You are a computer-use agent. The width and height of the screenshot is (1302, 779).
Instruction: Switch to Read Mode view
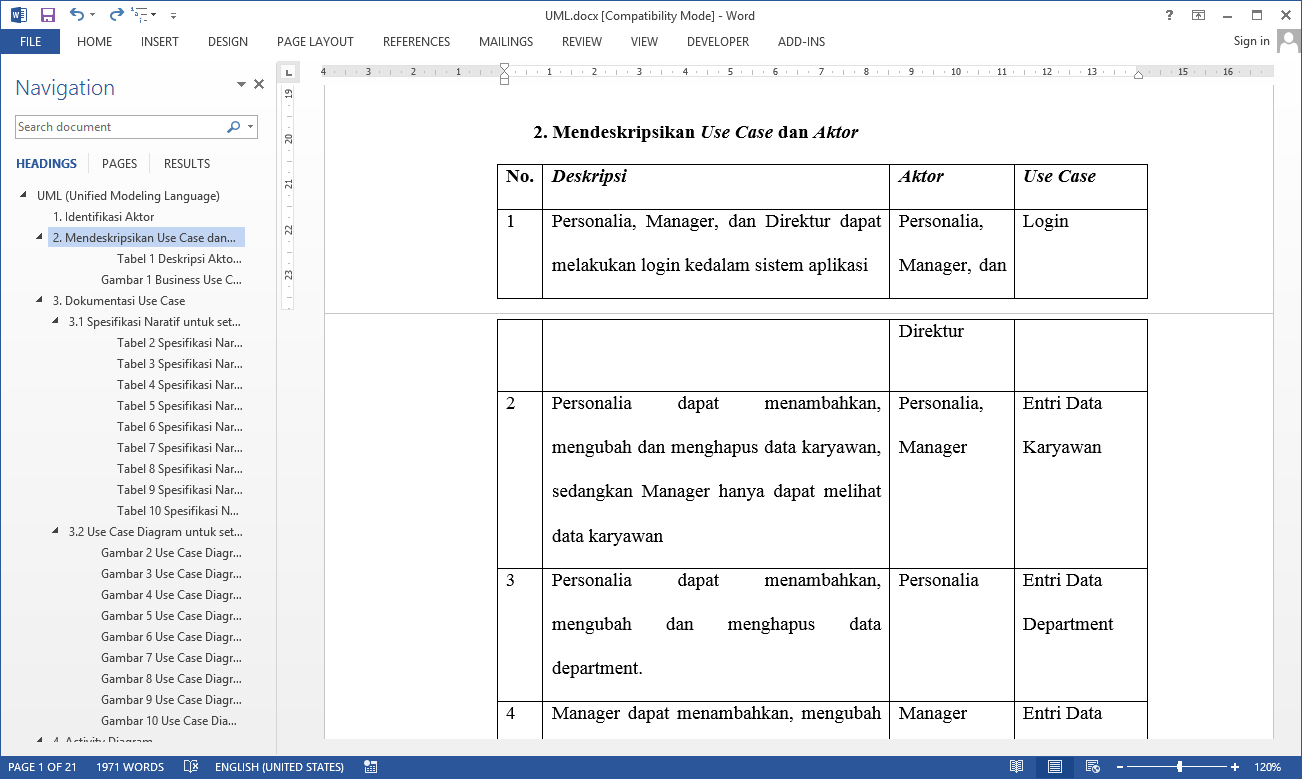[x=1016, y=767]
